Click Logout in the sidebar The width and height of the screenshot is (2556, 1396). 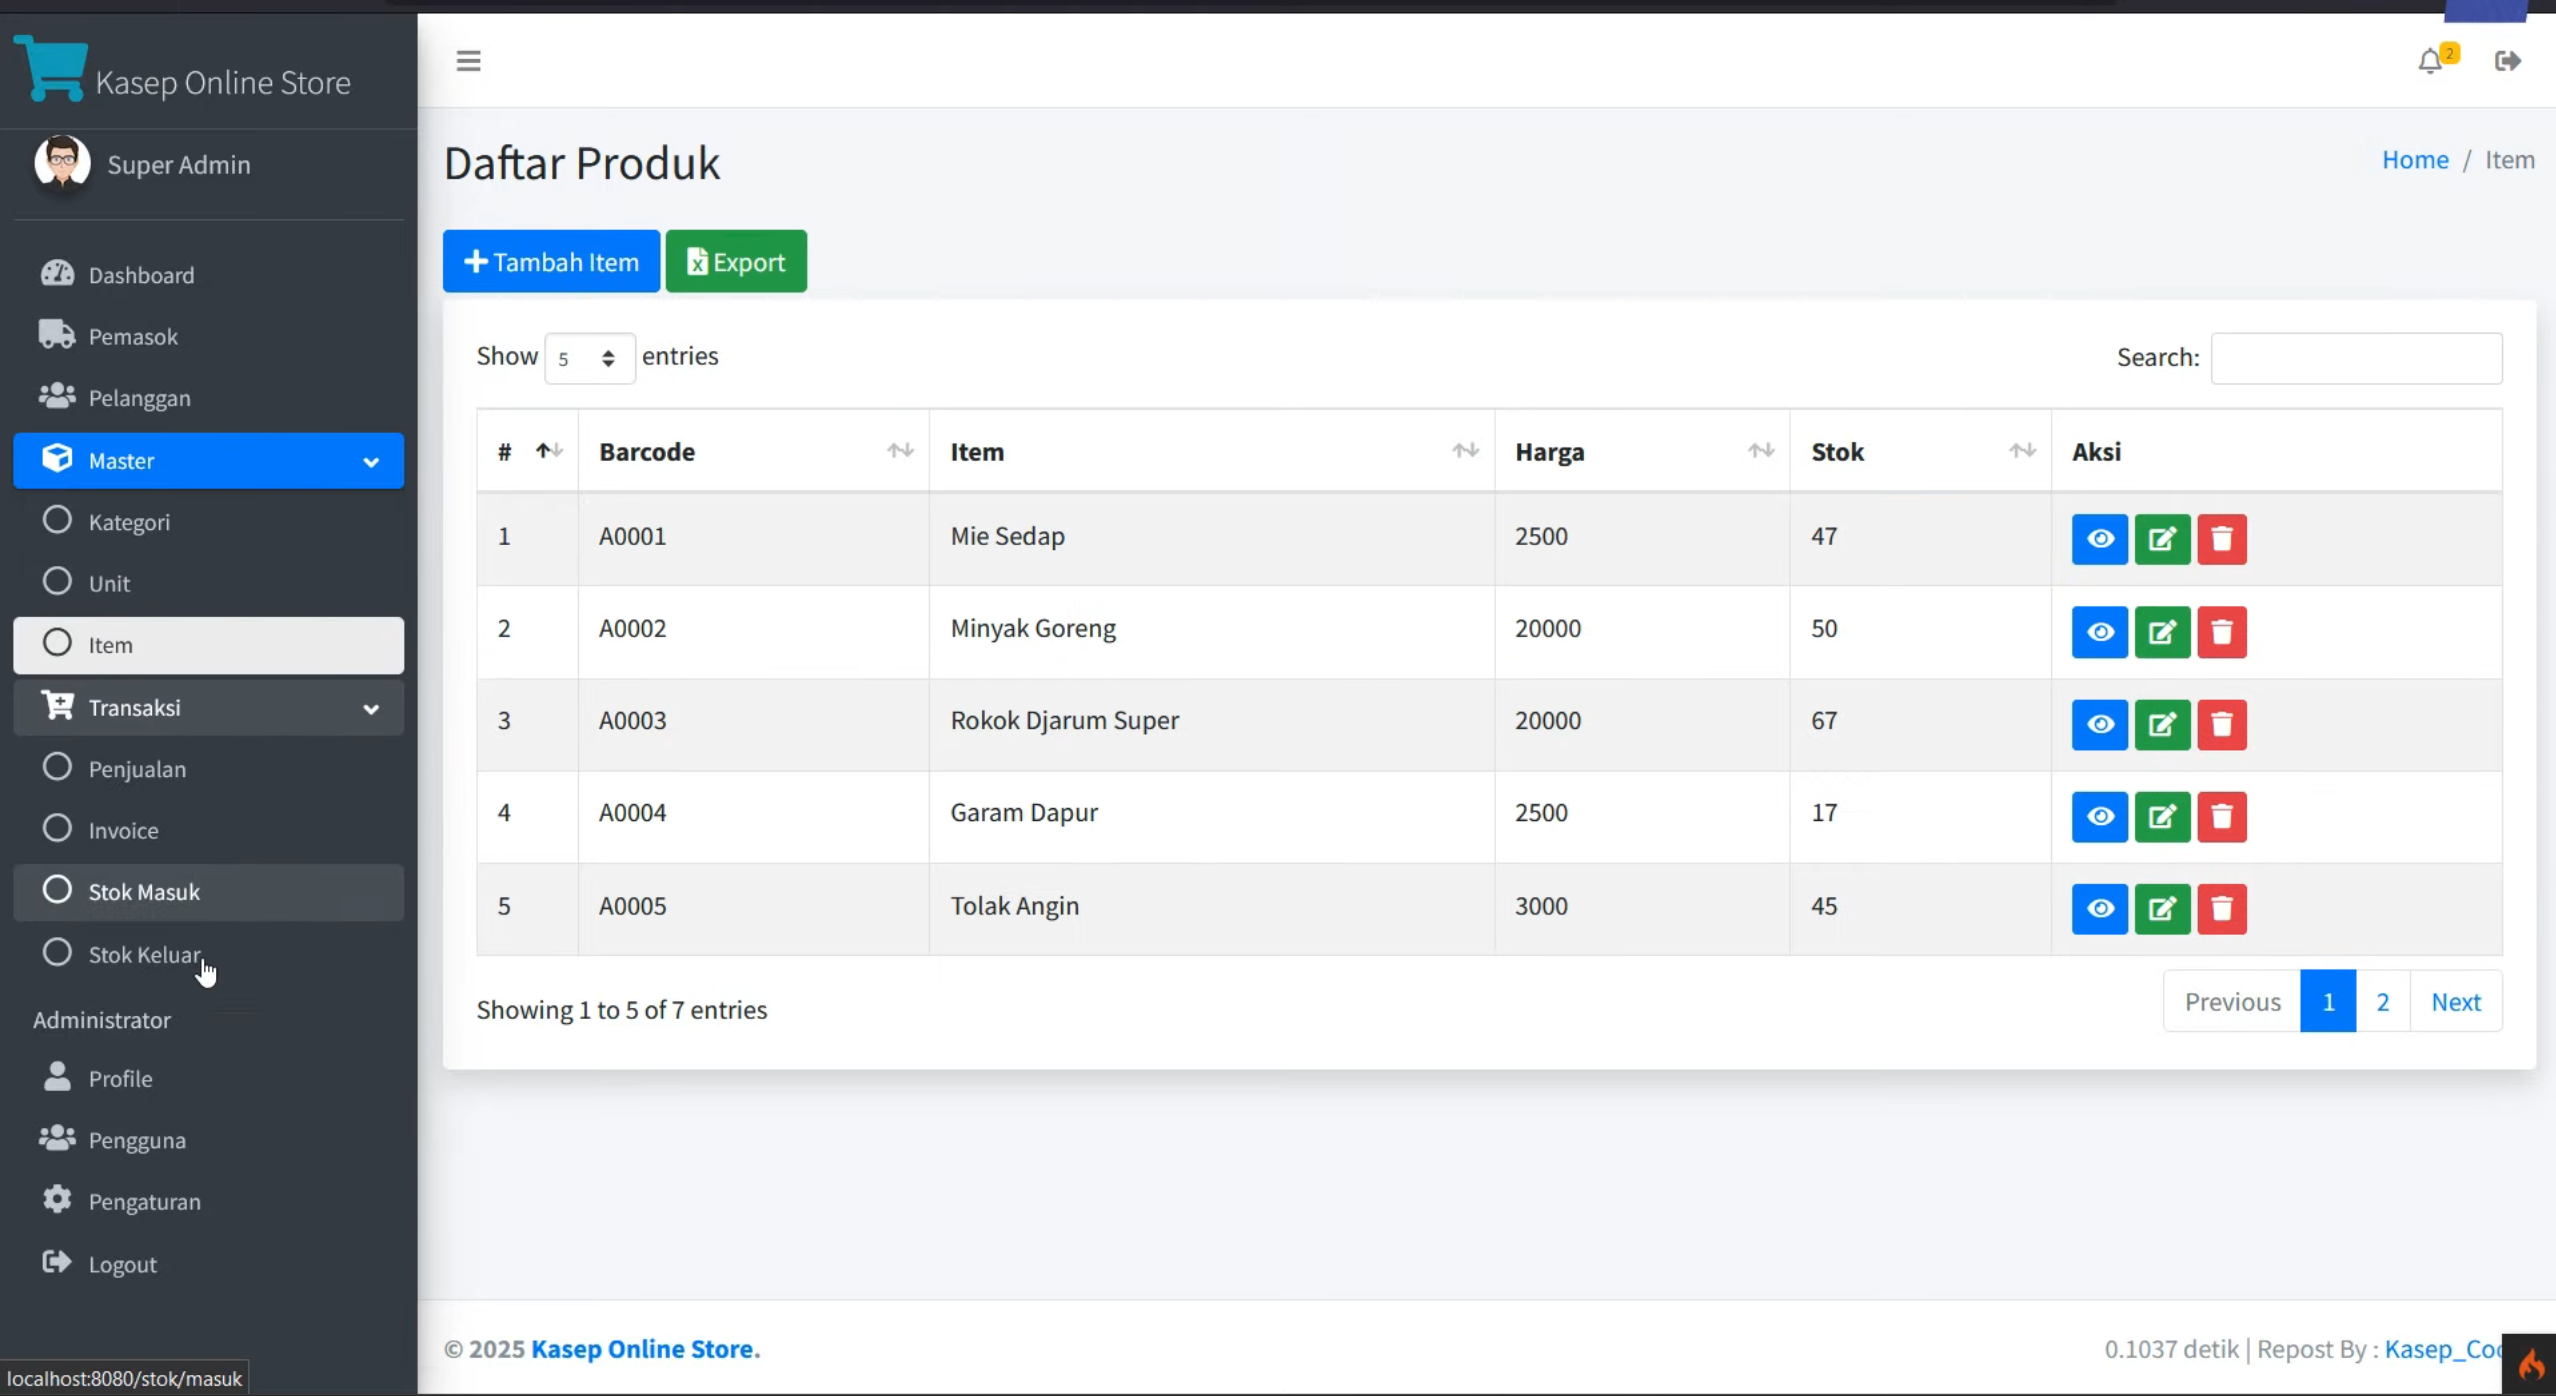coord(208,1264)
